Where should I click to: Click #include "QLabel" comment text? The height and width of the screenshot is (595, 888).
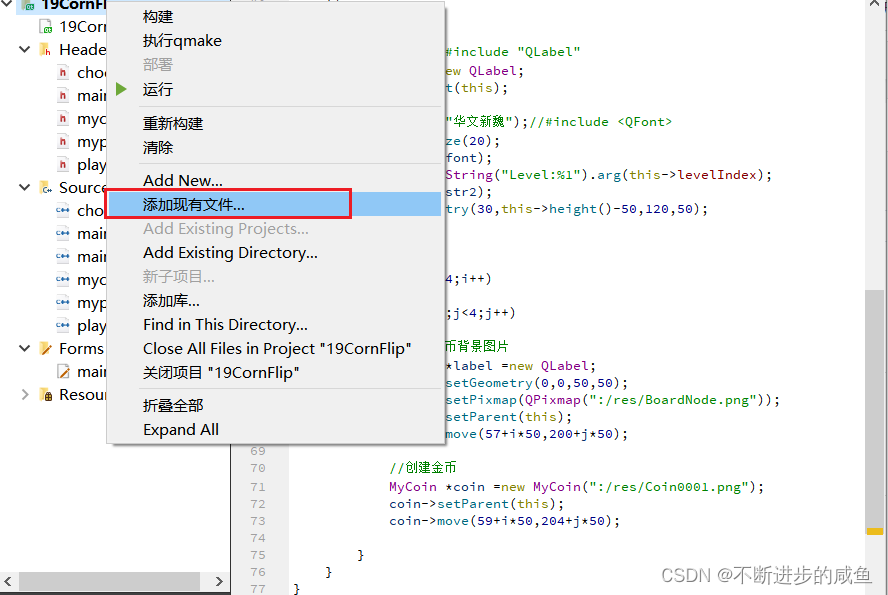[x=513, y=52]
